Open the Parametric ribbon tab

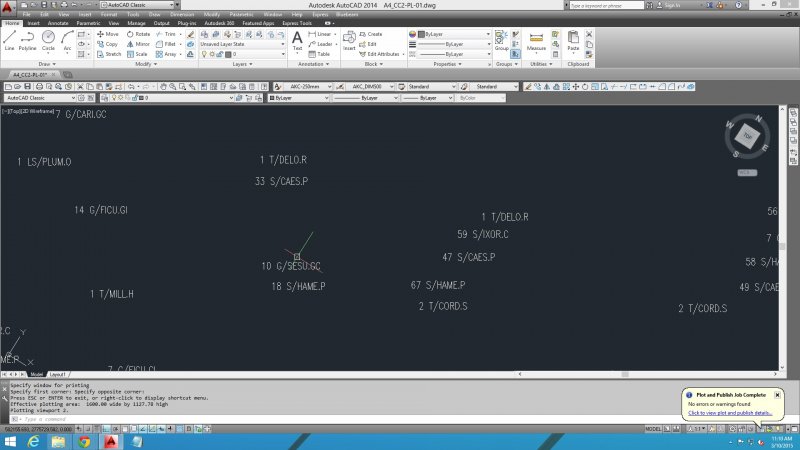(88, 23)
